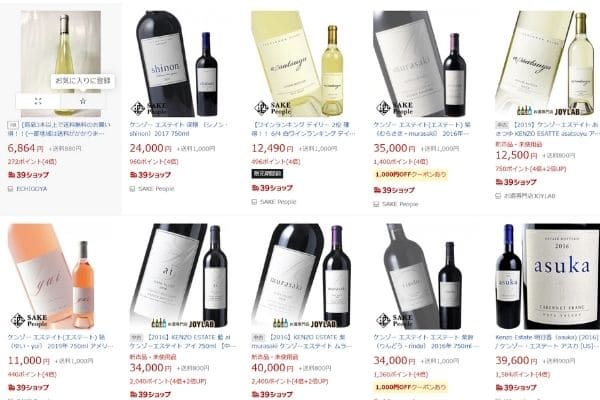Click the shop icon beside JOYLAB seller name
The height and width of the screenshot is (400, 600).
coord(498,196)
